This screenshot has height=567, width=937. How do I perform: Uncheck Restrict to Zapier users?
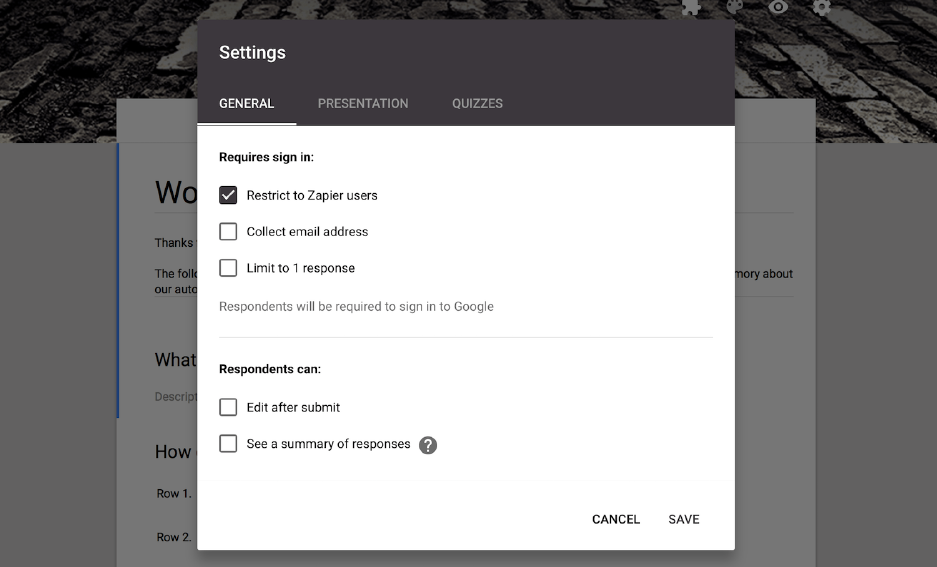coord(228,195)
